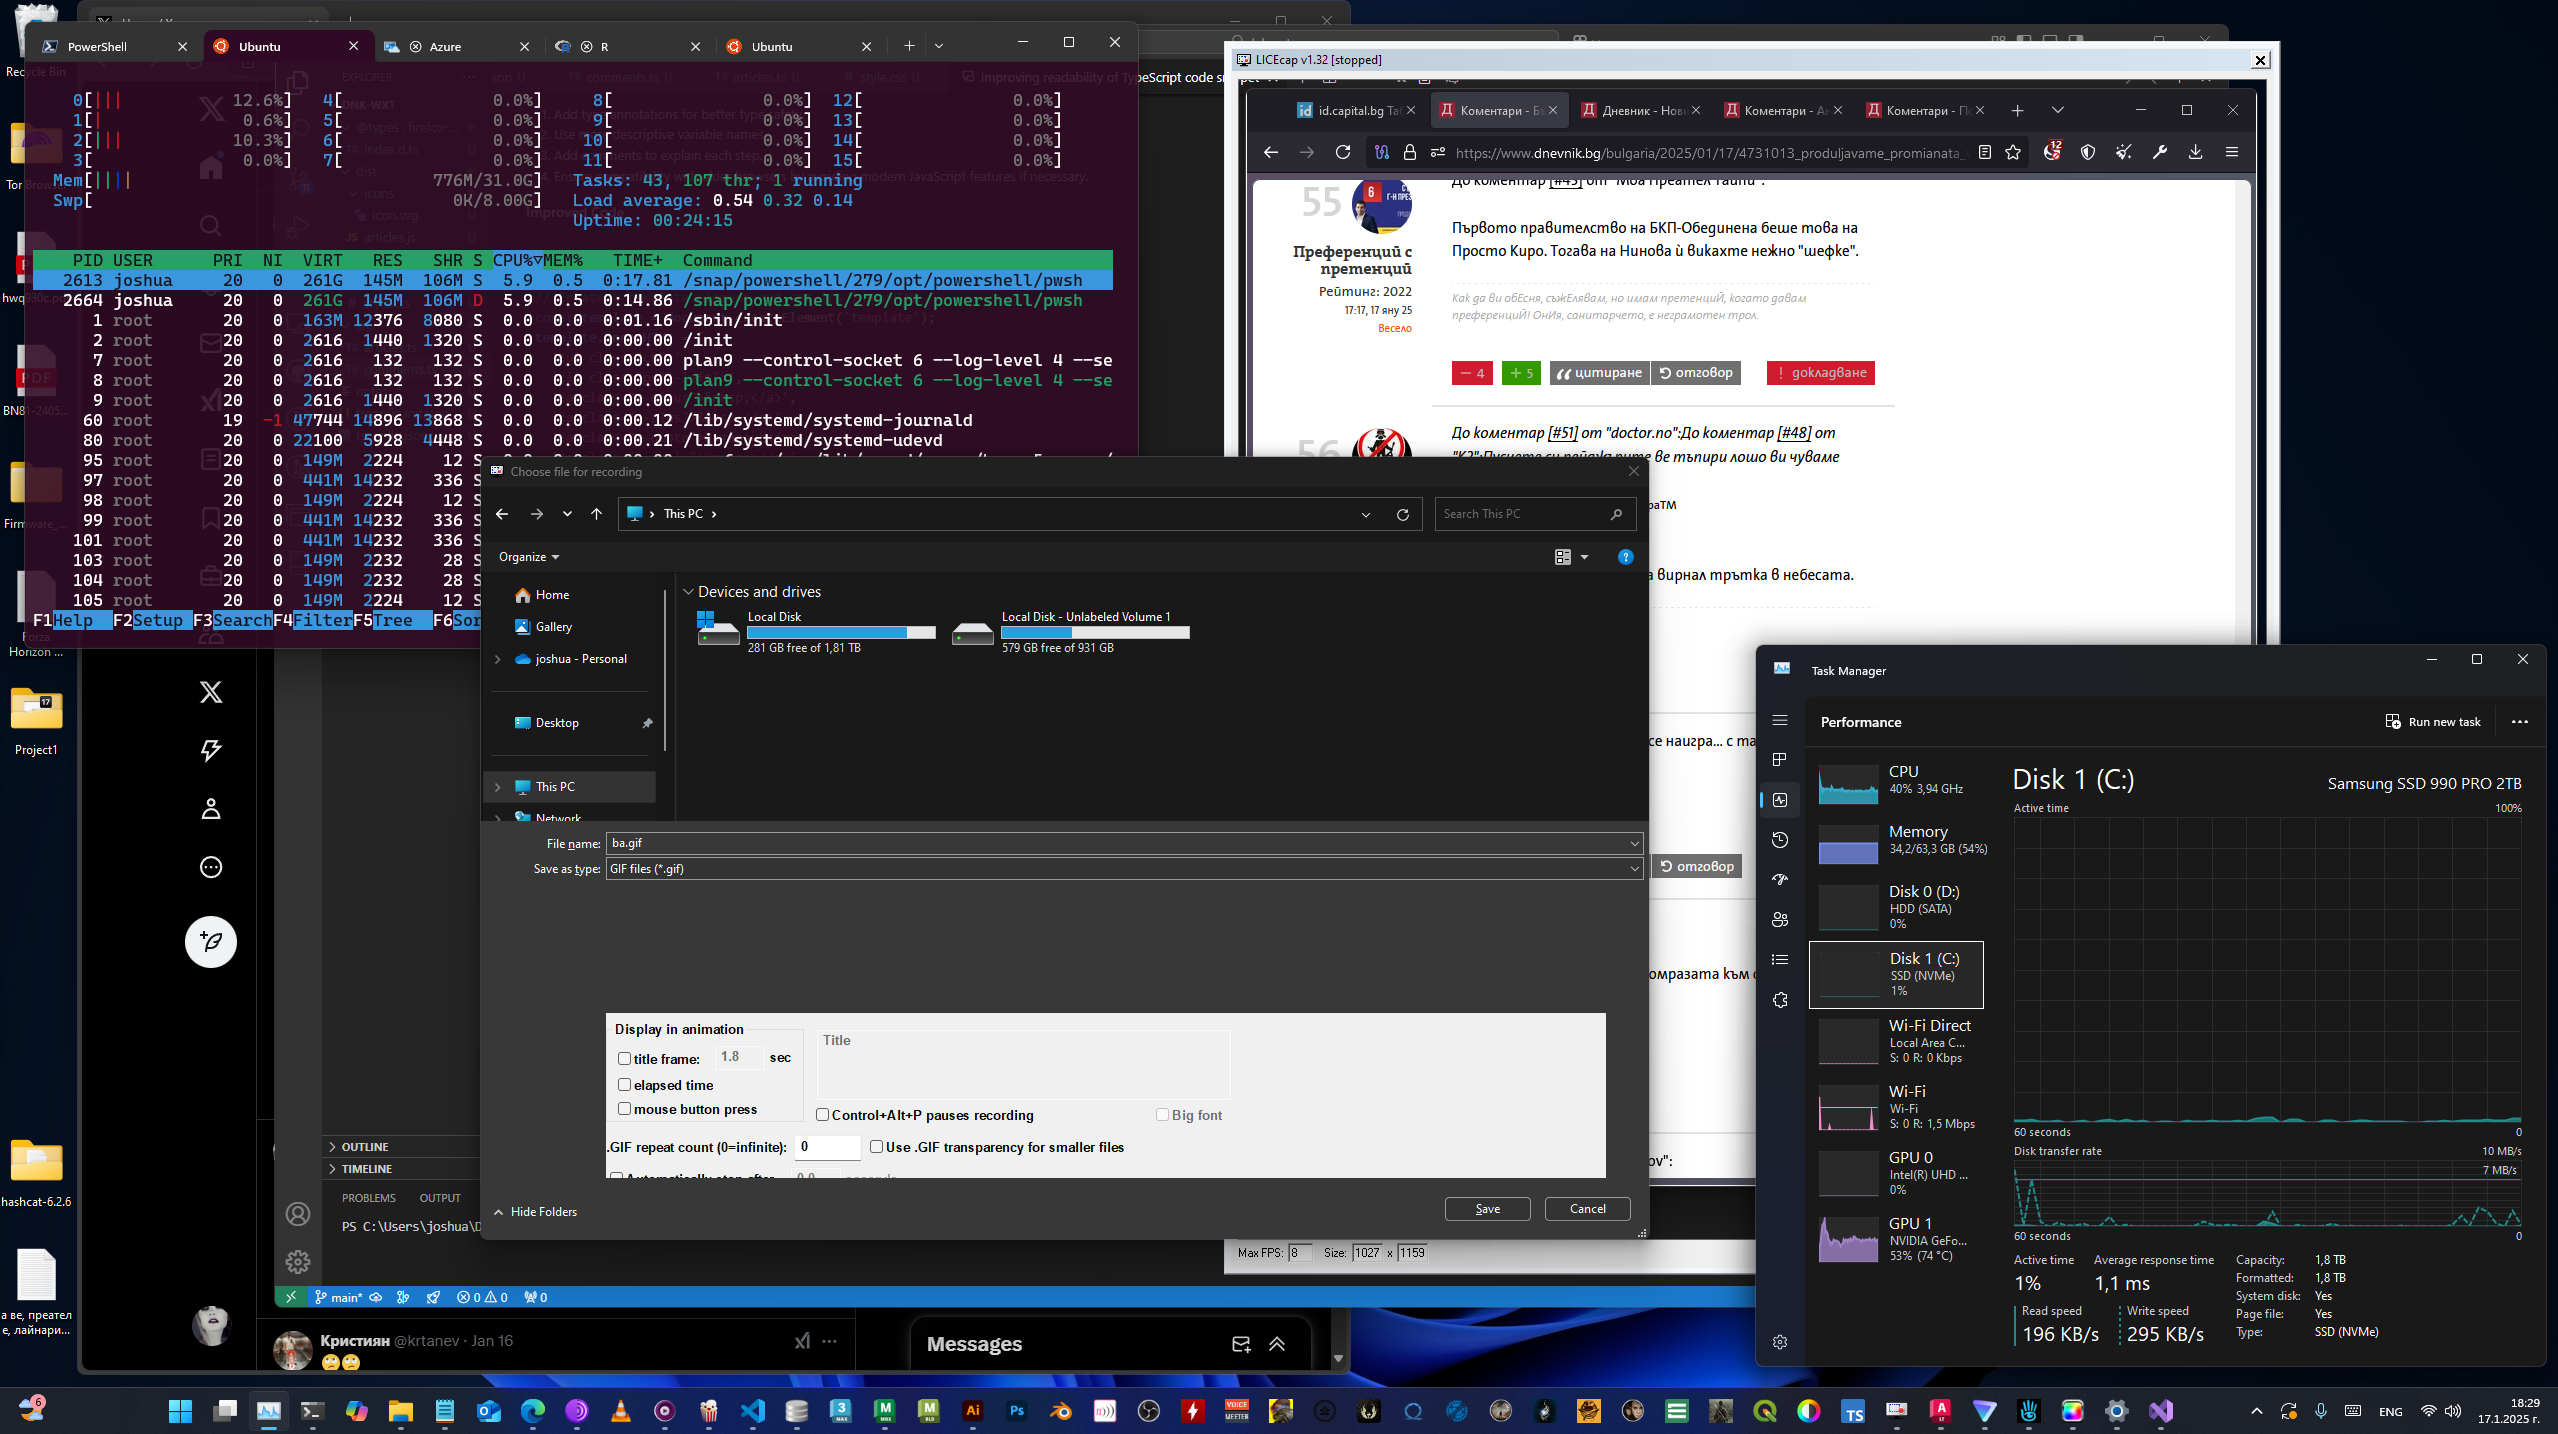Open the browser hamburger application menu
The height and width of the screenshot is (1434, 2558).
2232,152
